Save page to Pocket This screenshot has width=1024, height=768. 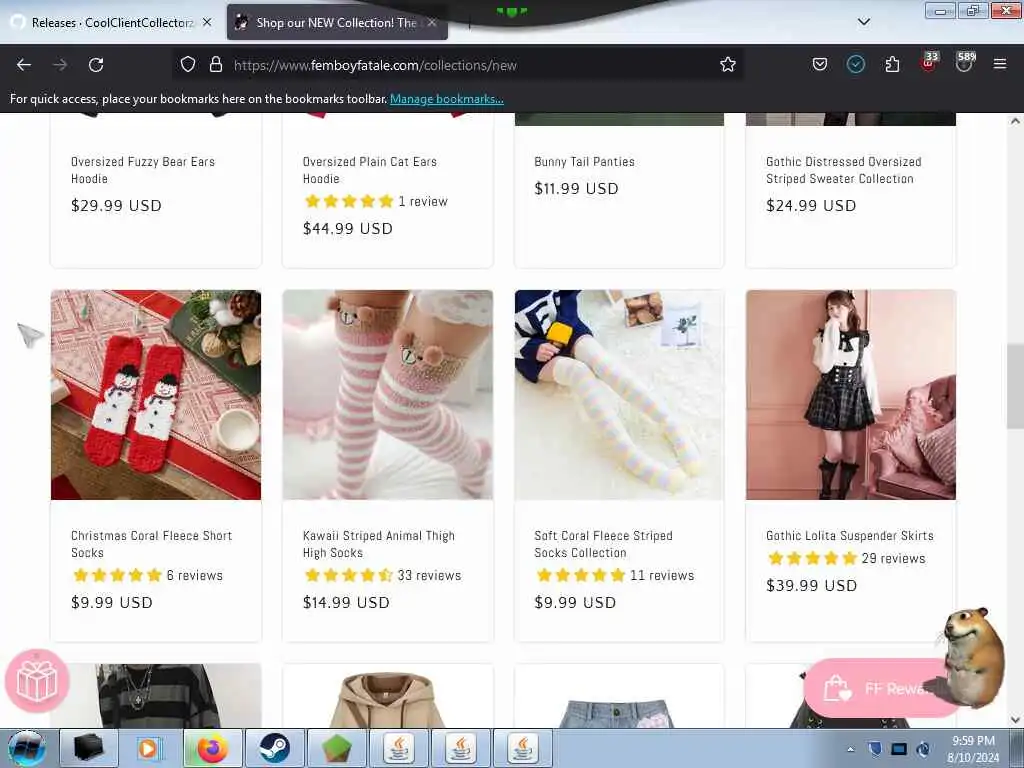[x=820, y=64]
